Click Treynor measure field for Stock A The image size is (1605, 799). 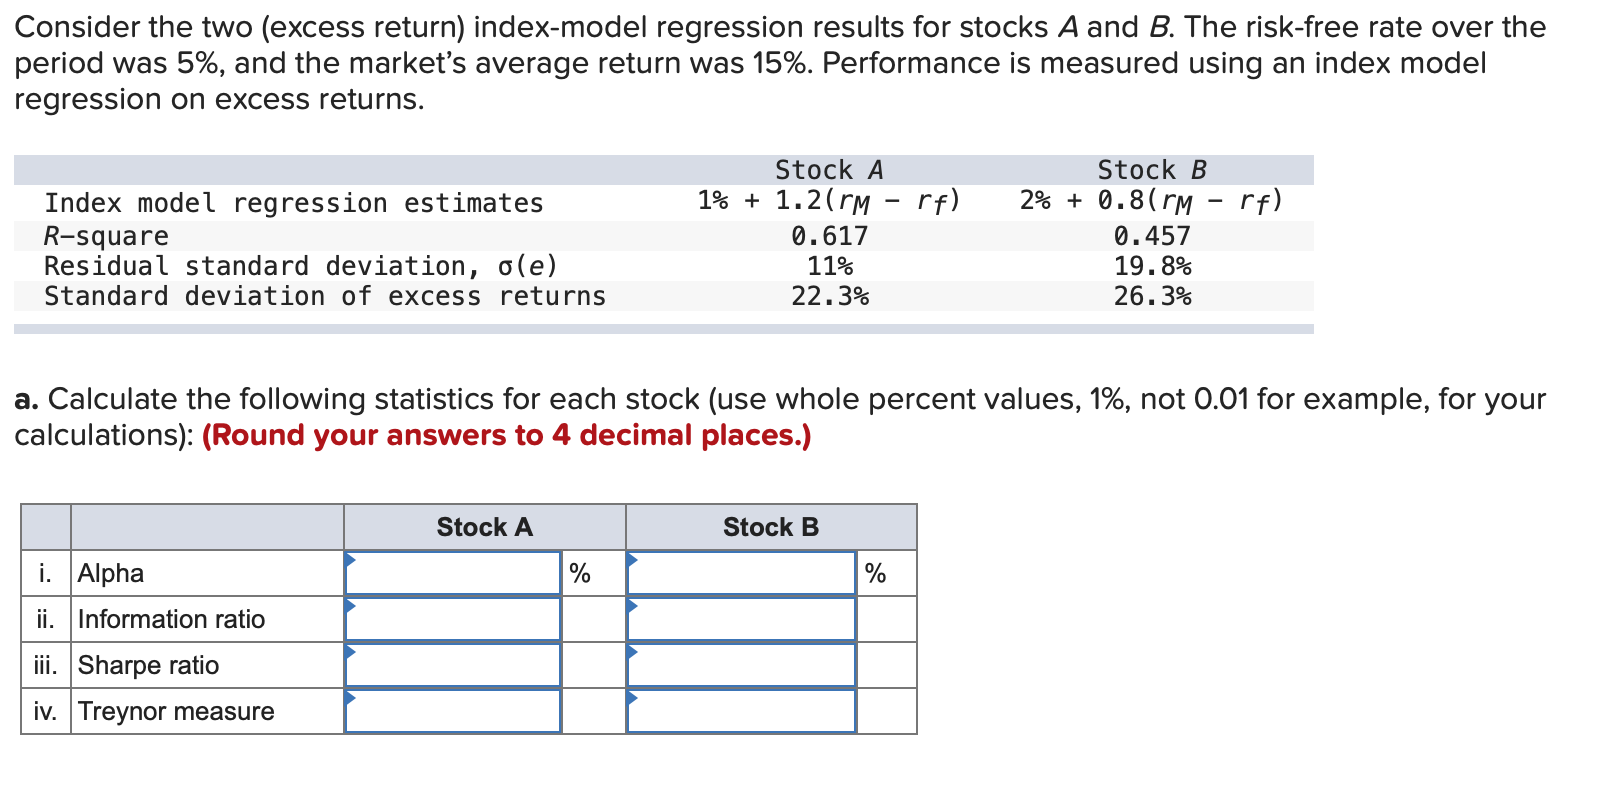pyautogui.click(x=453, y=711)
